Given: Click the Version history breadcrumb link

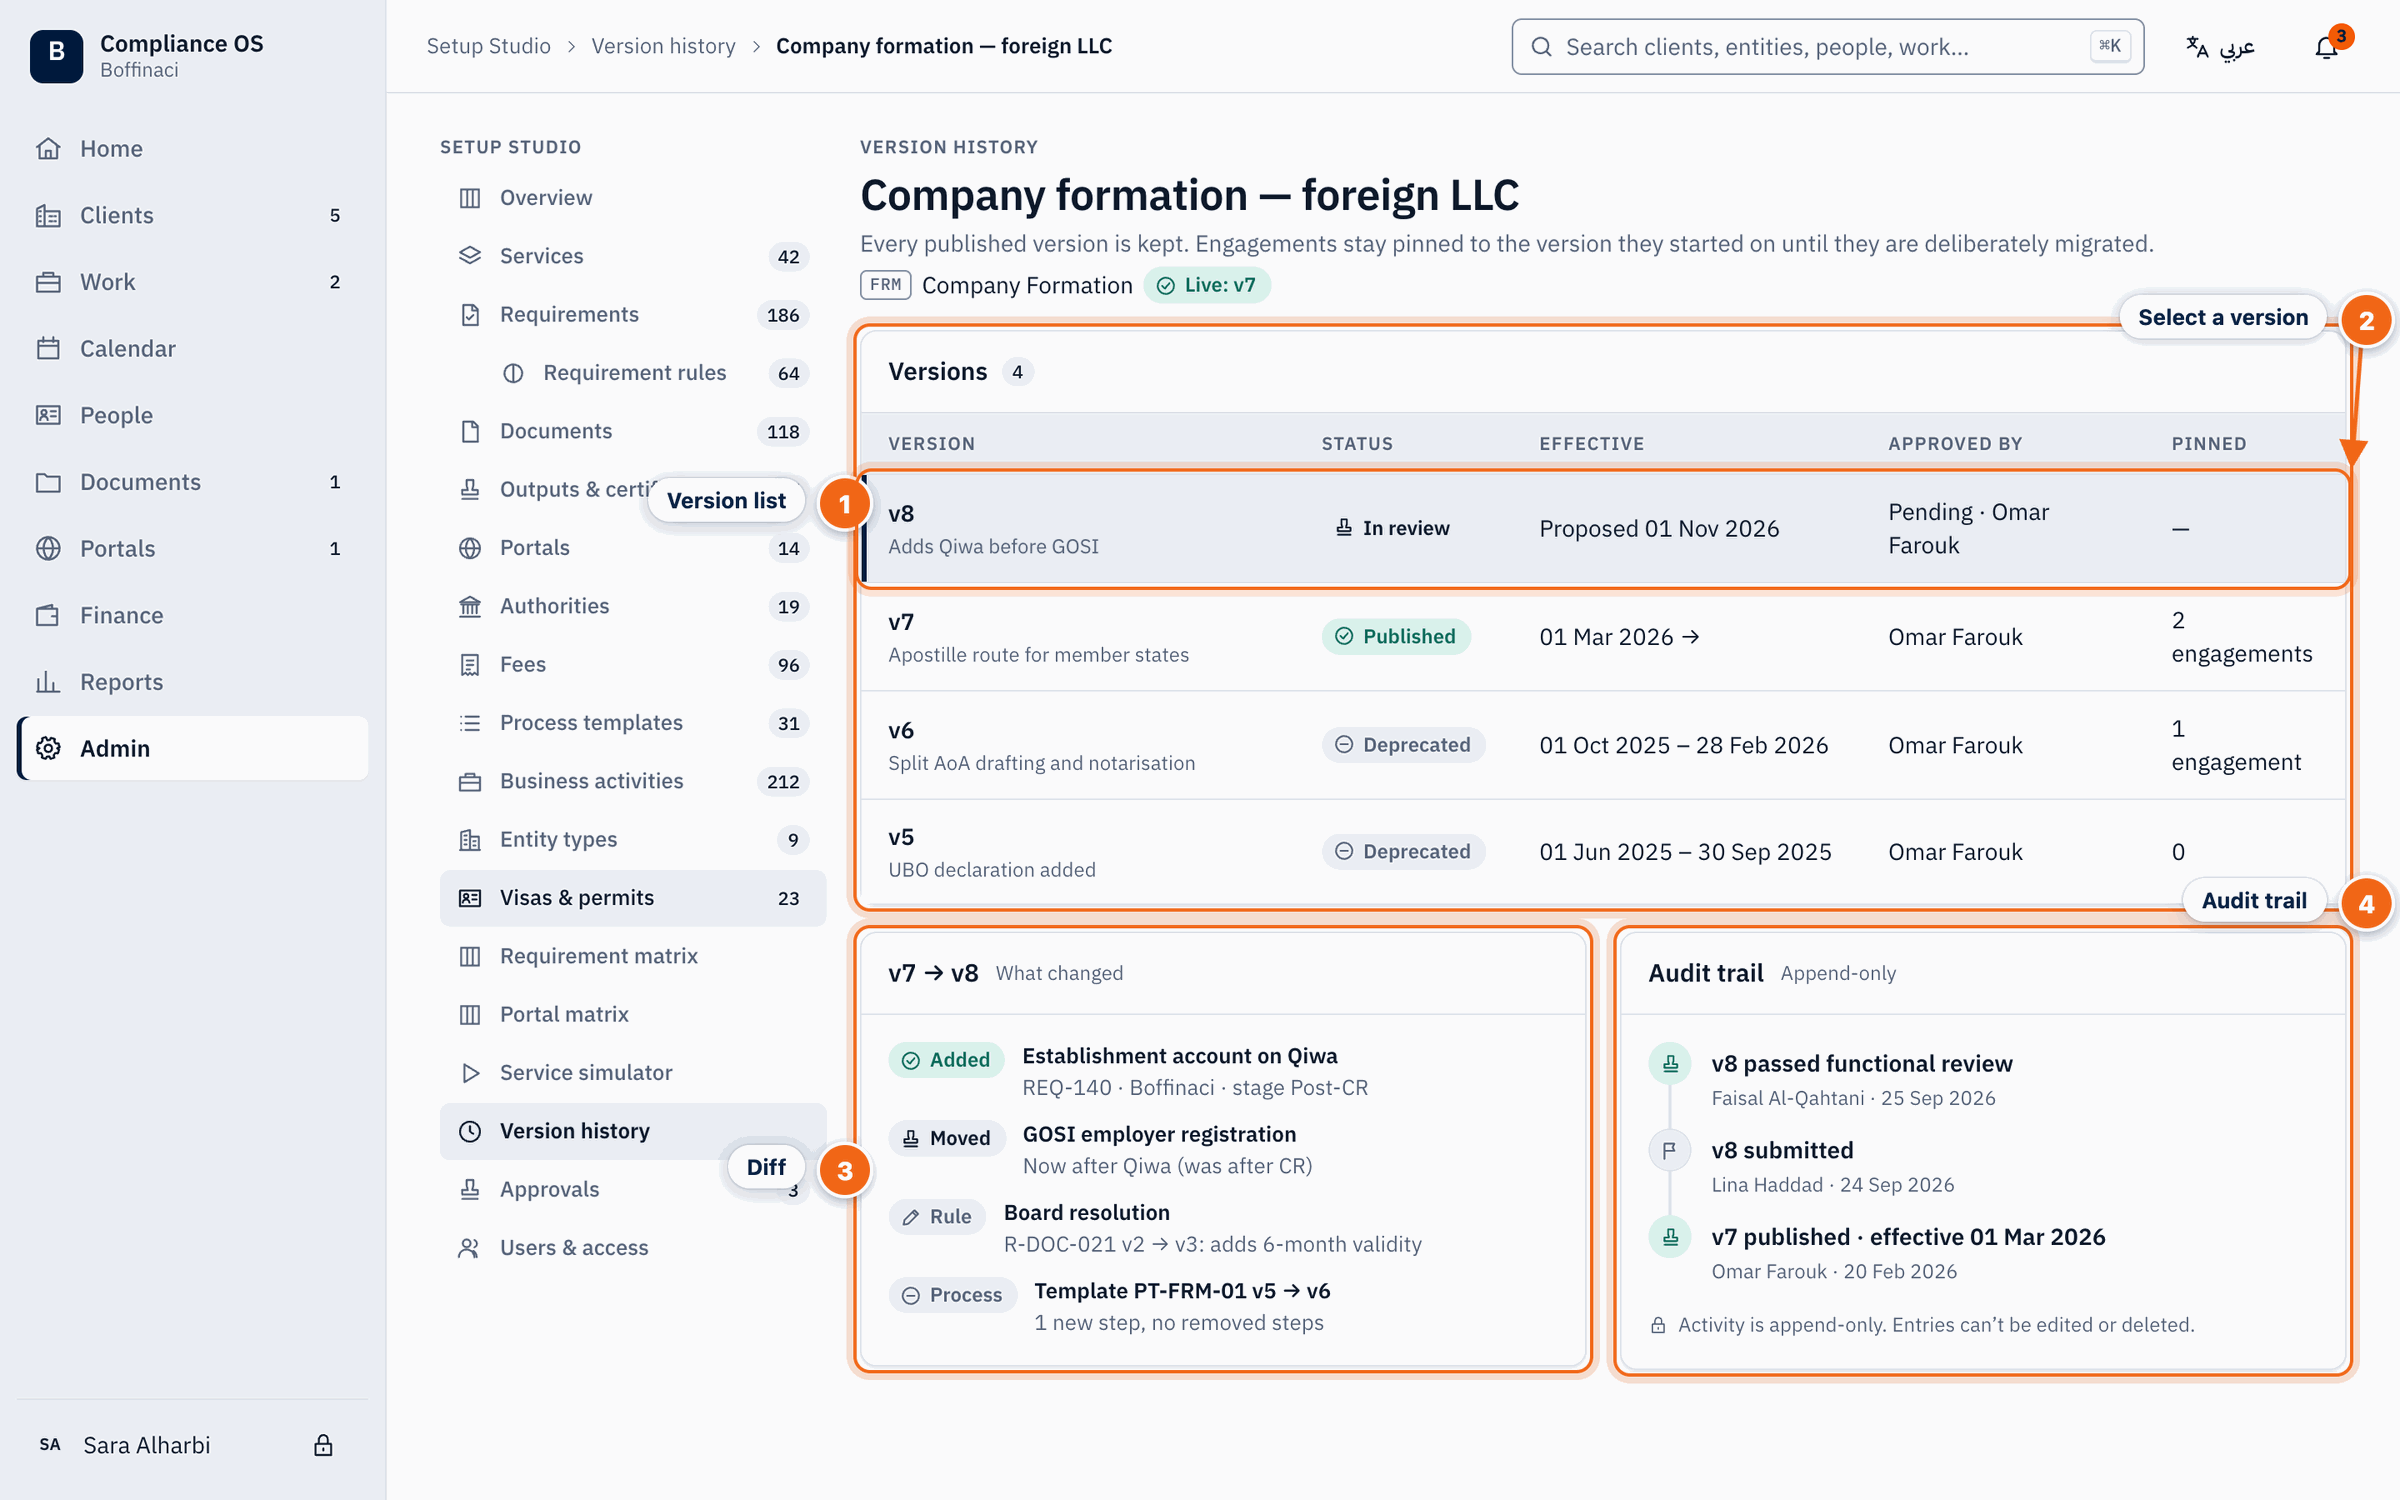Looking at the screenshot, I should (x=663, y=46).
